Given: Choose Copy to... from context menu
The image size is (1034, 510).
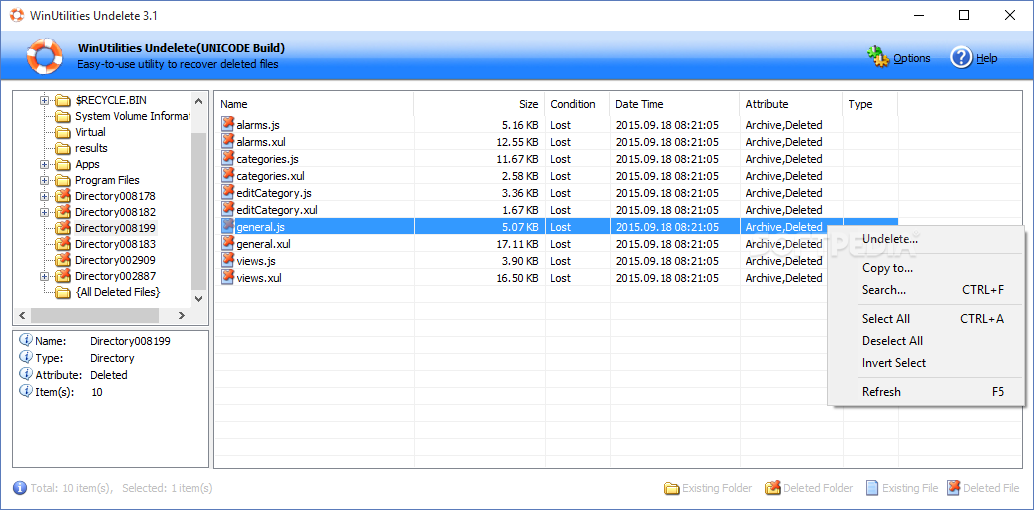Looking at the screenshot, I should coord(926,268).
